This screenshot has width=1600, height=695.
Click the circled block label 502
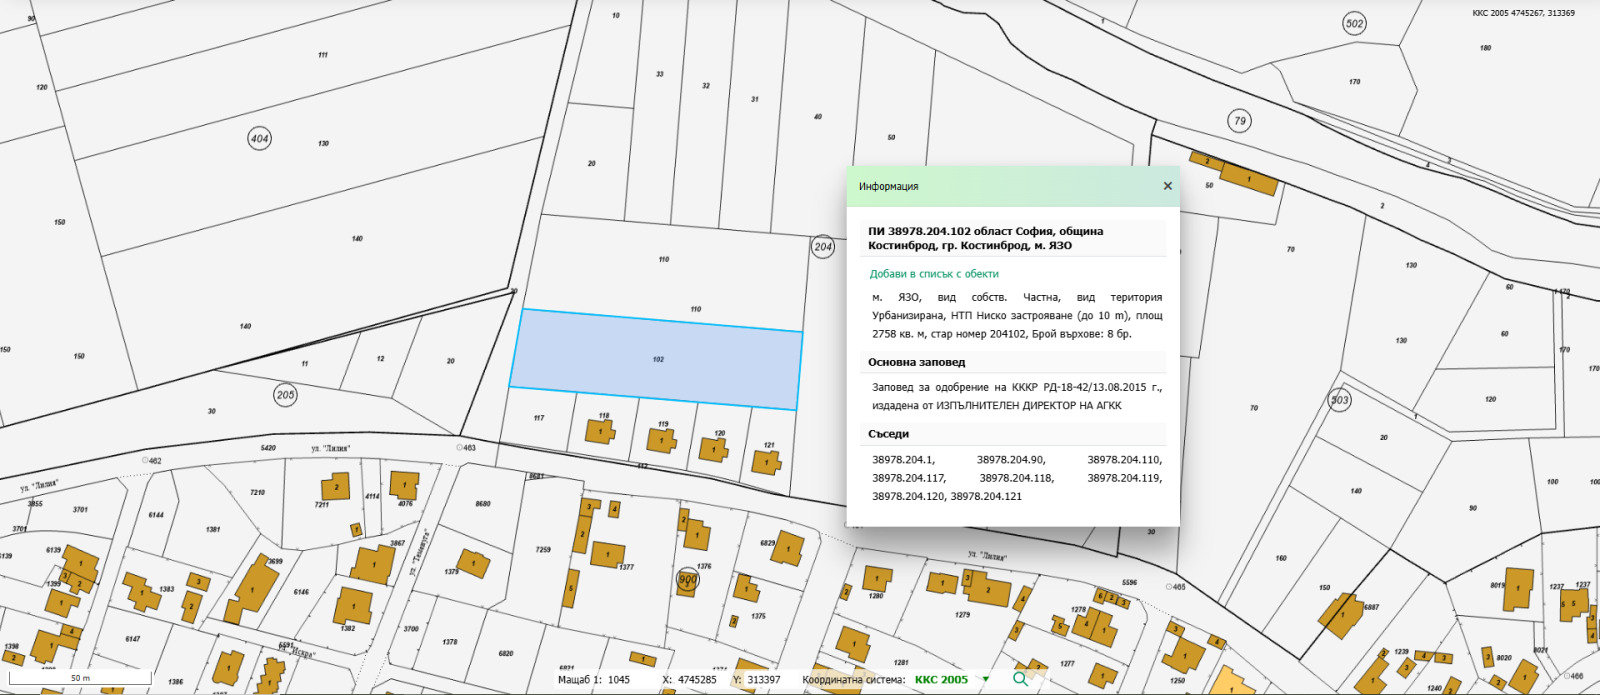tap(1354, 24)
